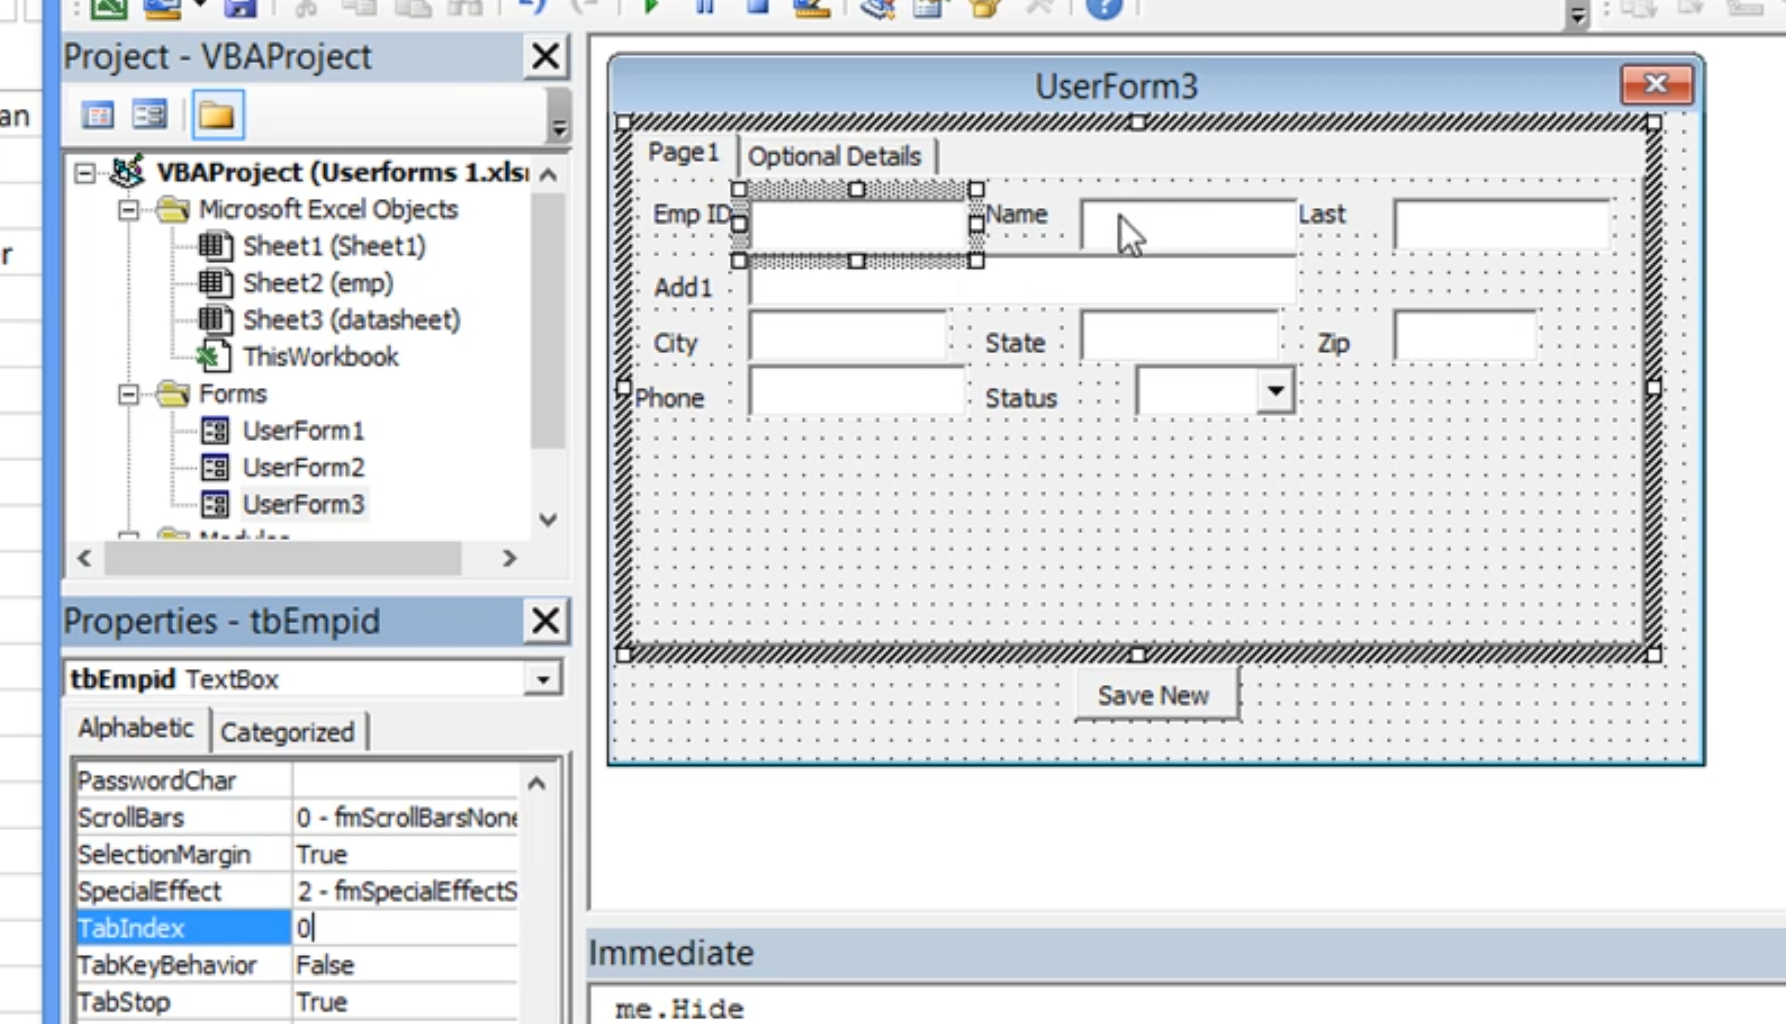Click the properties list scroll up arrow
This screenshot has height=1024, width=1786.
coord(537,784)
